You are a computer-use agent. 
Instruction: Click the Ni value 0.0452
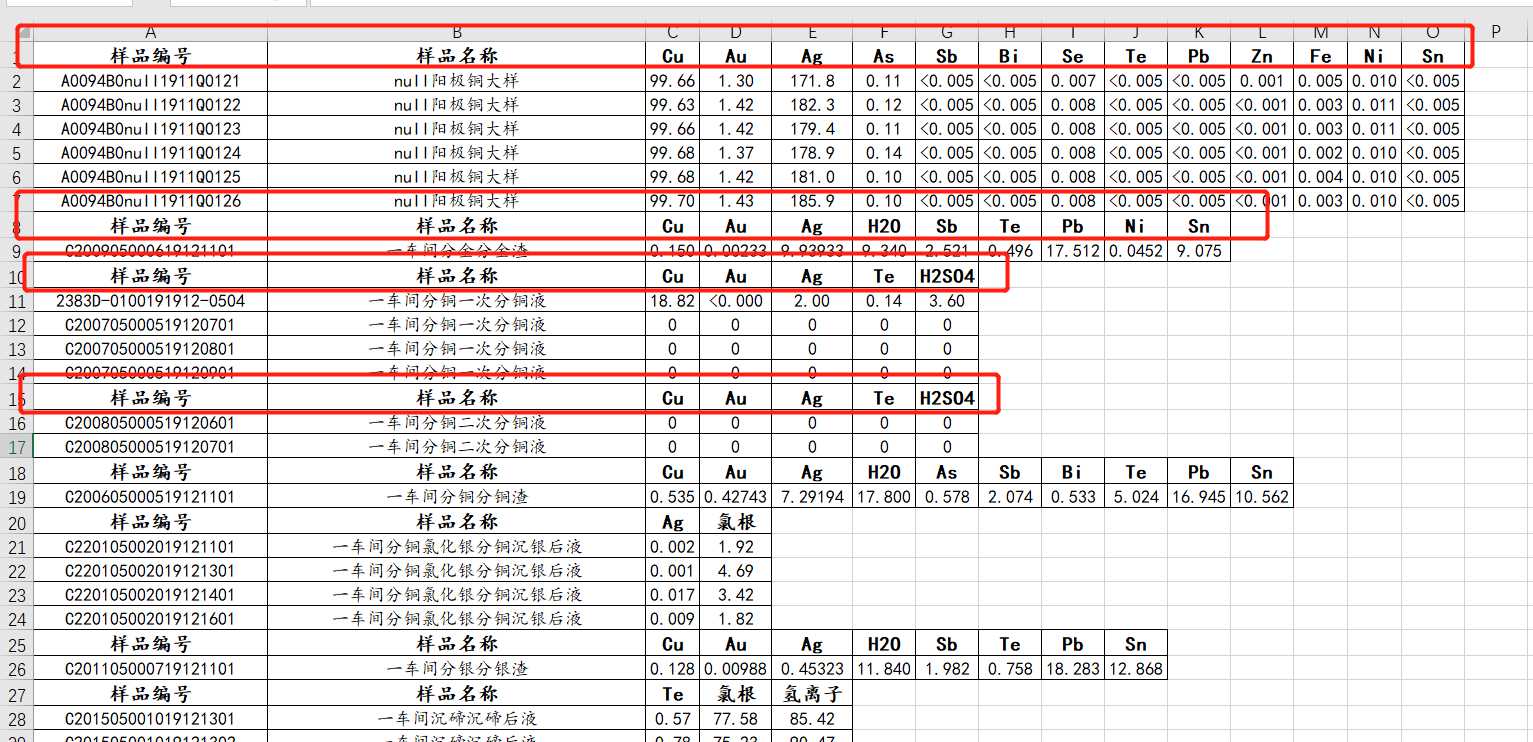[x=1135, y=251]
